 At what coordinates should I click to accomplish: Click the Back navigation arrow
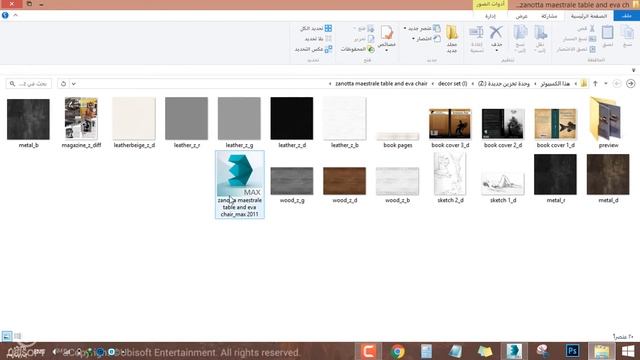[x=631, y=84]
